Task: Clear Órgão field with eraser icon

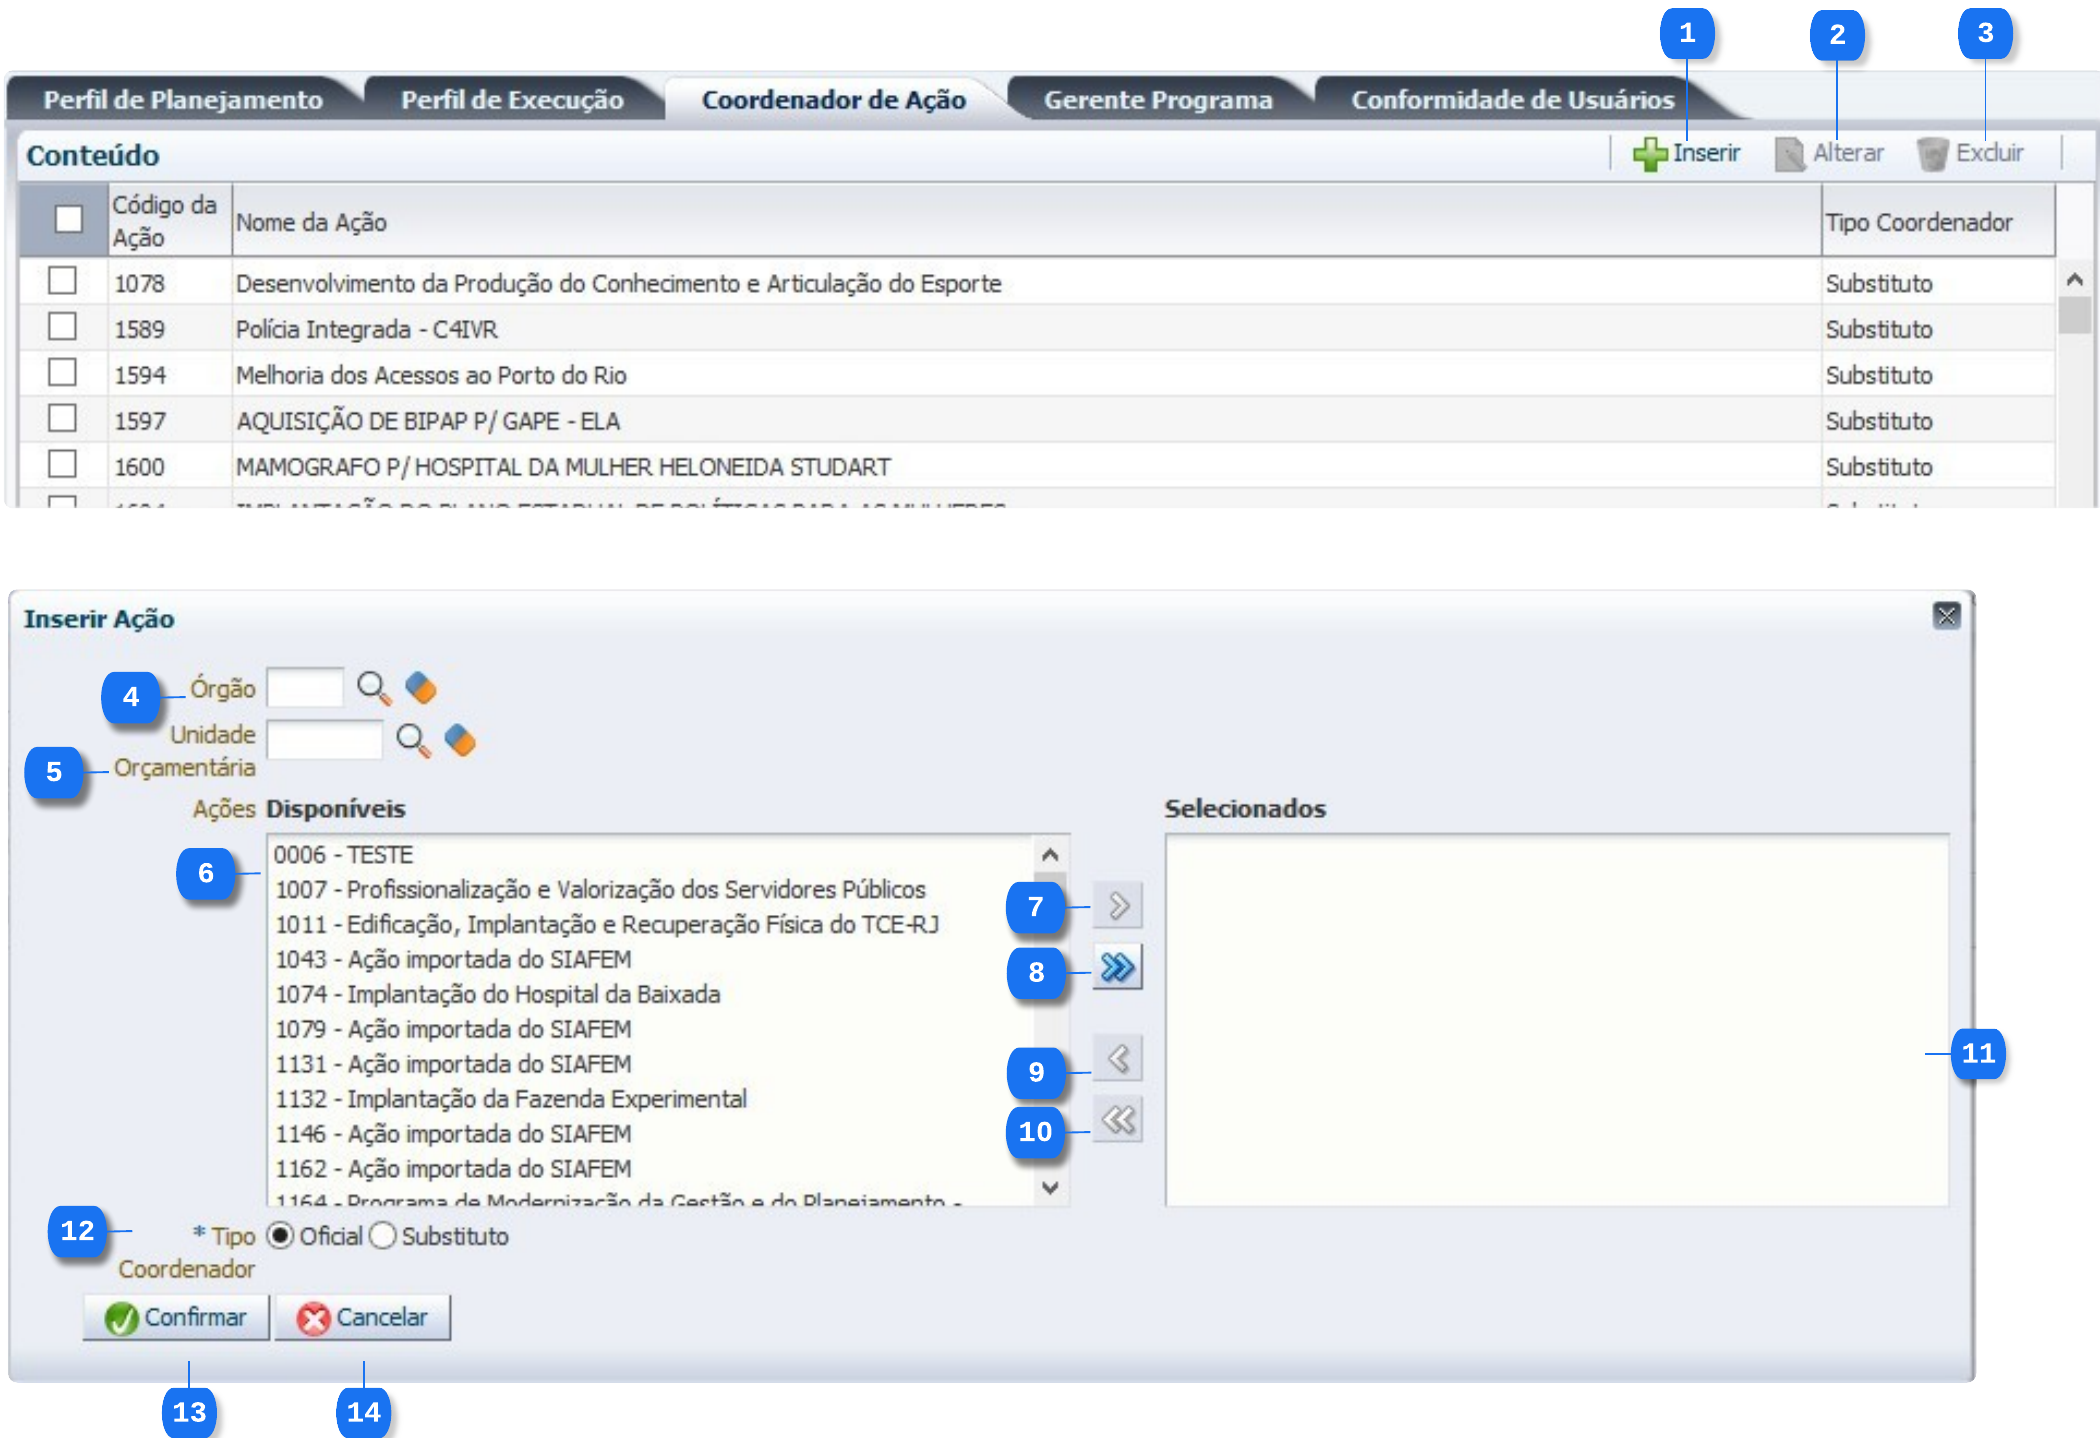Action: [x=421, y=688]
